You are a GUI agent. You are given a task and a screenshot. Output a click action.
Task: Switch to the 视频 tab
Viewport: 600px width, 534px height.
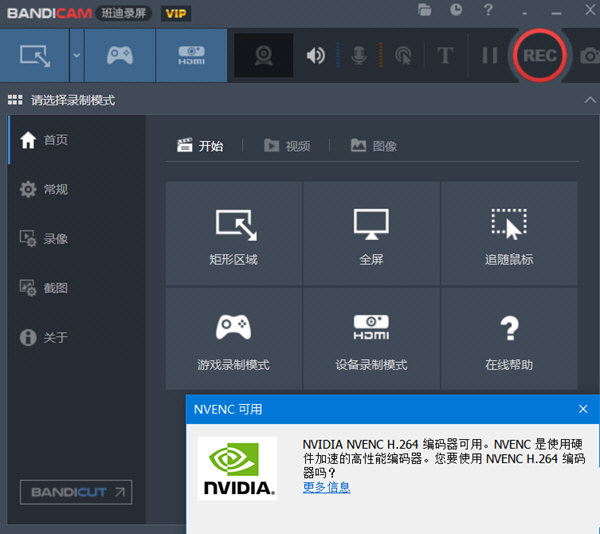287,146
